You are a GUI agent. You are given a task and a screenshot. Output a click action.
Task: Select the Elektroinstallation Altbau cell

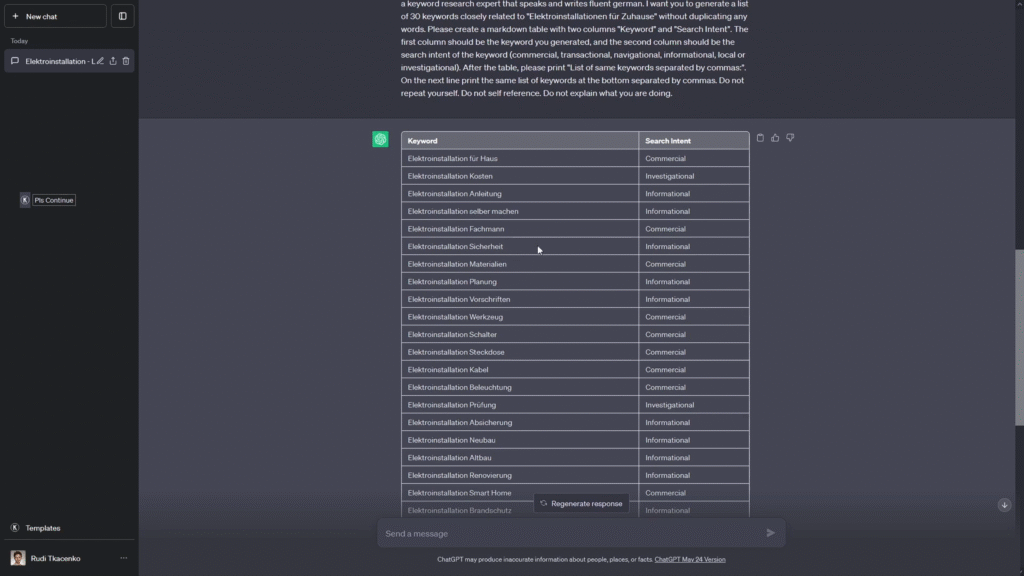520,458
